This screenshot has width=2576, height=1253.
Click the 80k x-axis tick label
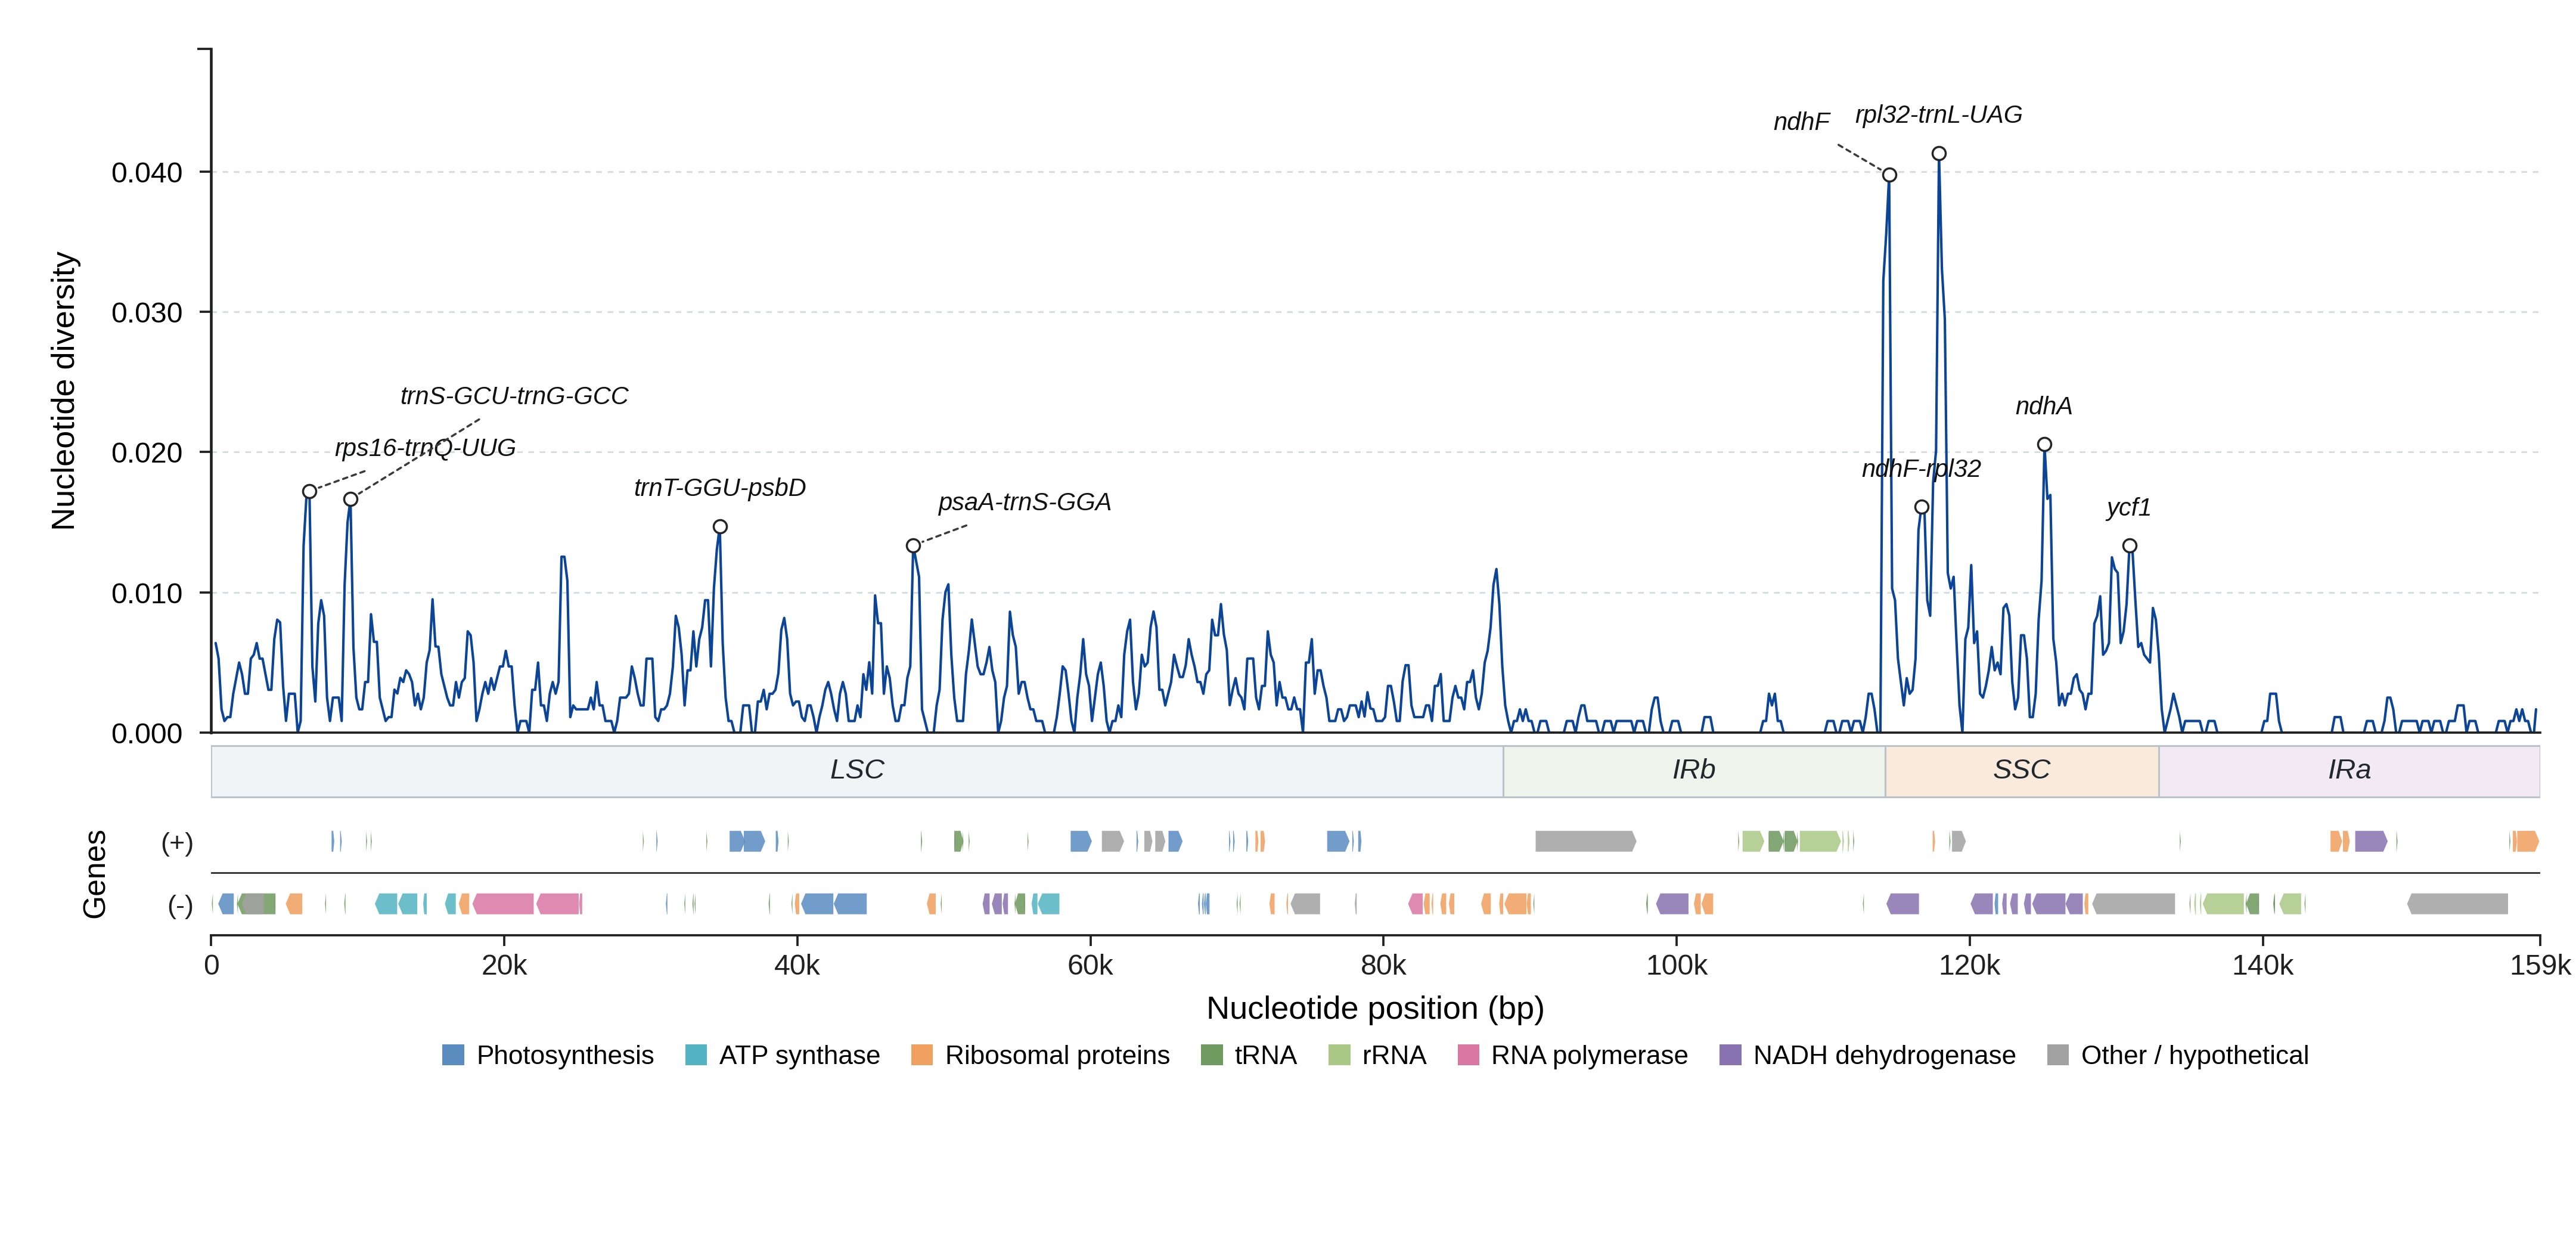1383,966
